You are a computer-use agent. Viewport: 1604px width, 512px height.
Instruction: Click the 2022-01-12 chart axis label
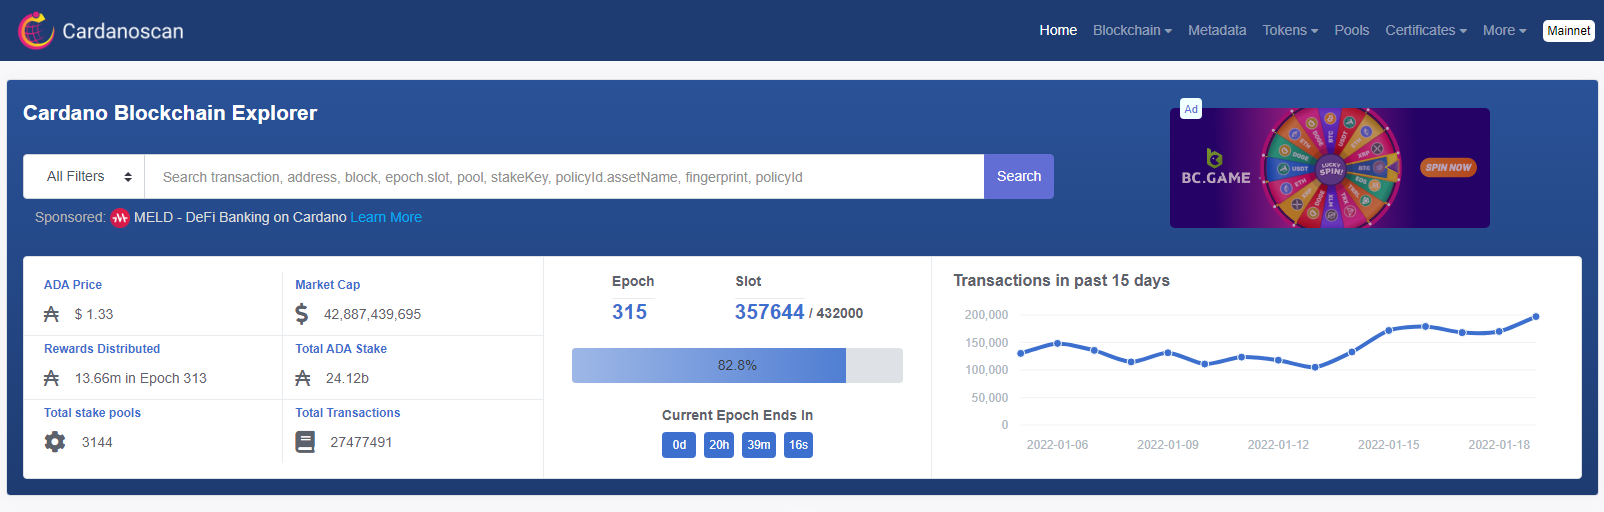coord(1278,445)
